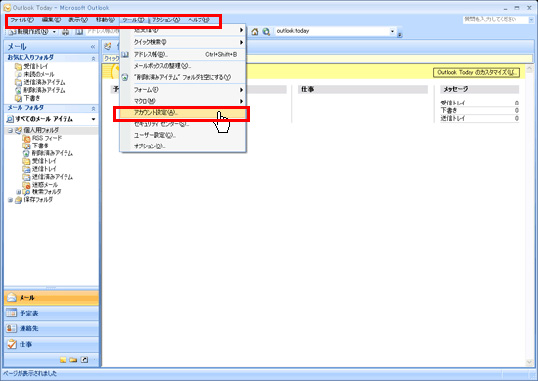This screenshot has width=538, height=381.
Task: Open configure buttons arrow at pane bottom
Action: 94,360
